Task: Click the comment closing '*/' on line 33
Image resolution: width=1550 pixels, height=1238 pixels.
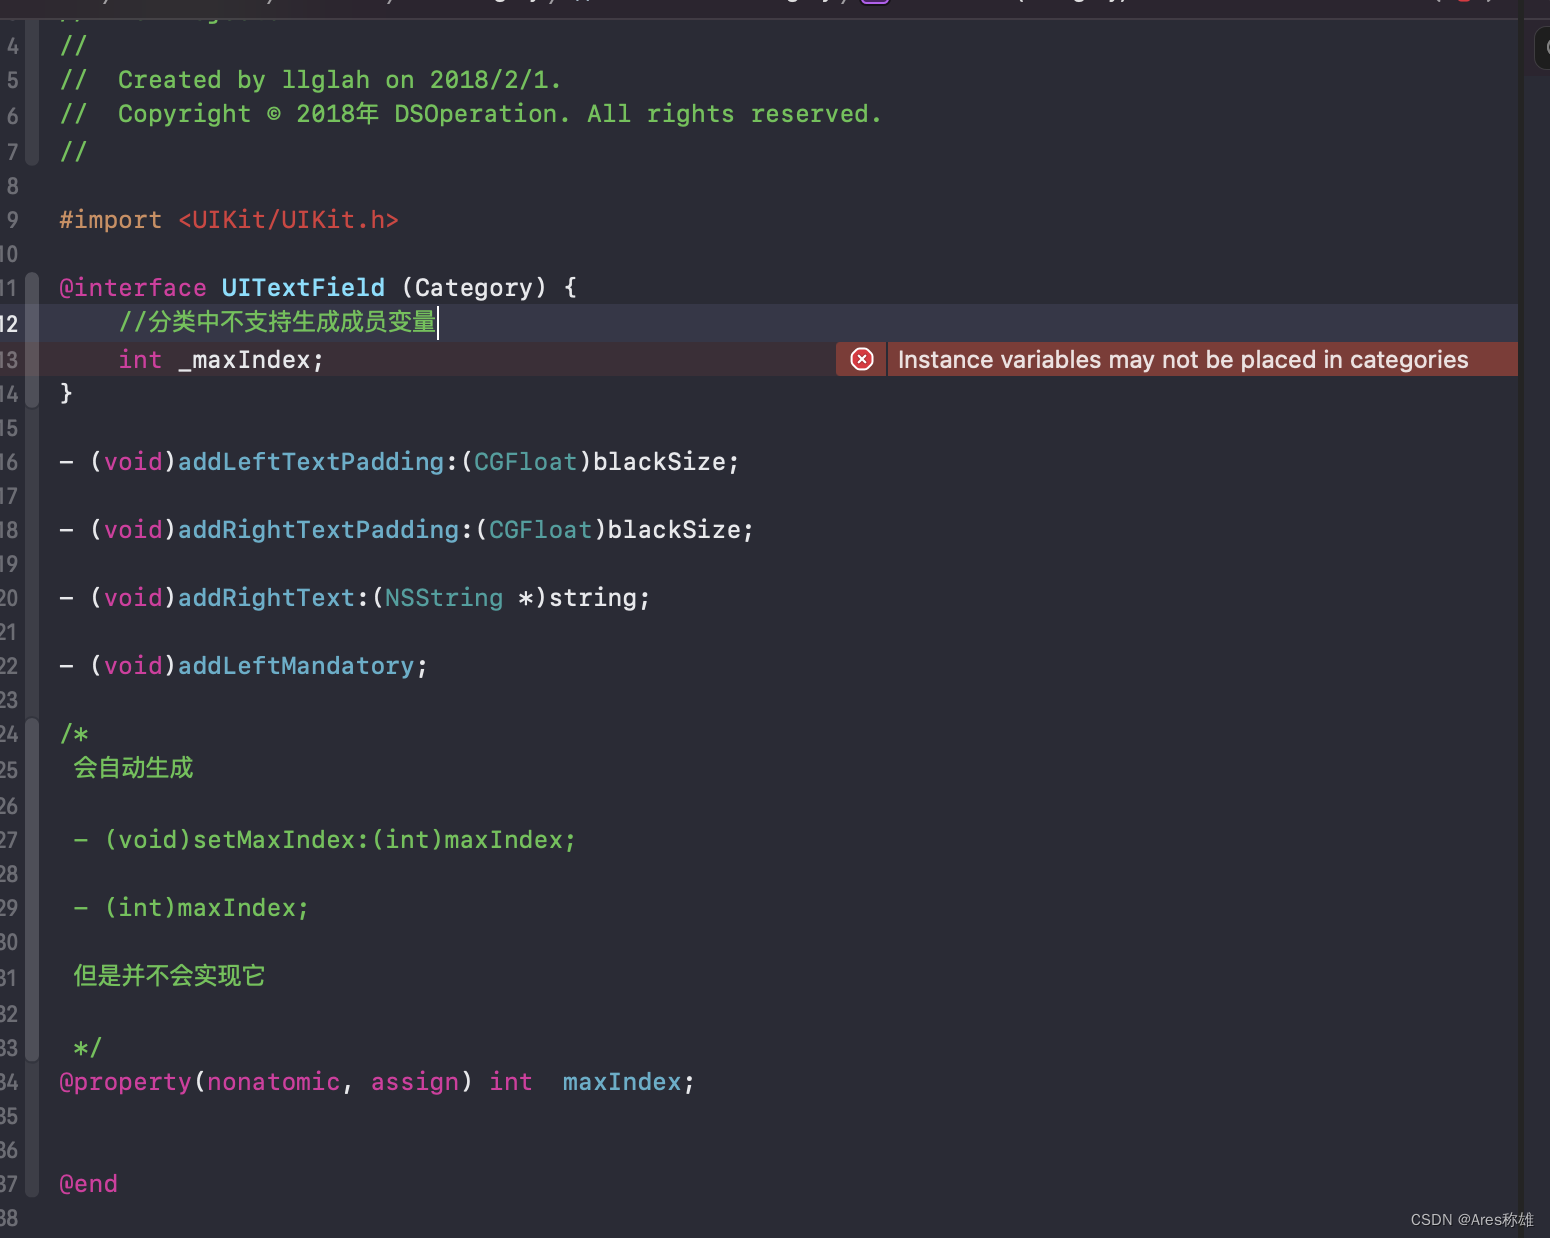Action: 88,1048
